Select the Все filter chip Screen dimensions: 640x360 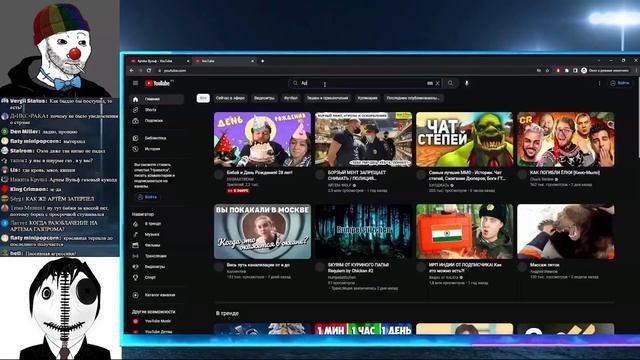203,98
